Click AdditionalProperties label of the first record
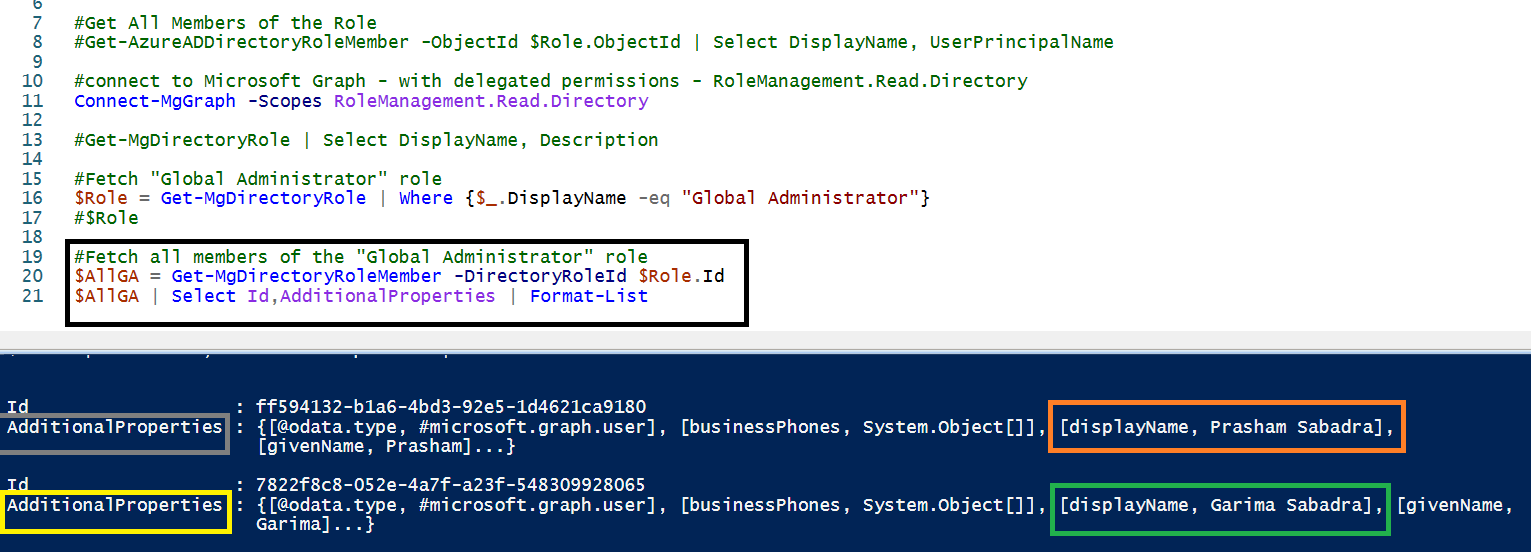 [x=114, y=427]
